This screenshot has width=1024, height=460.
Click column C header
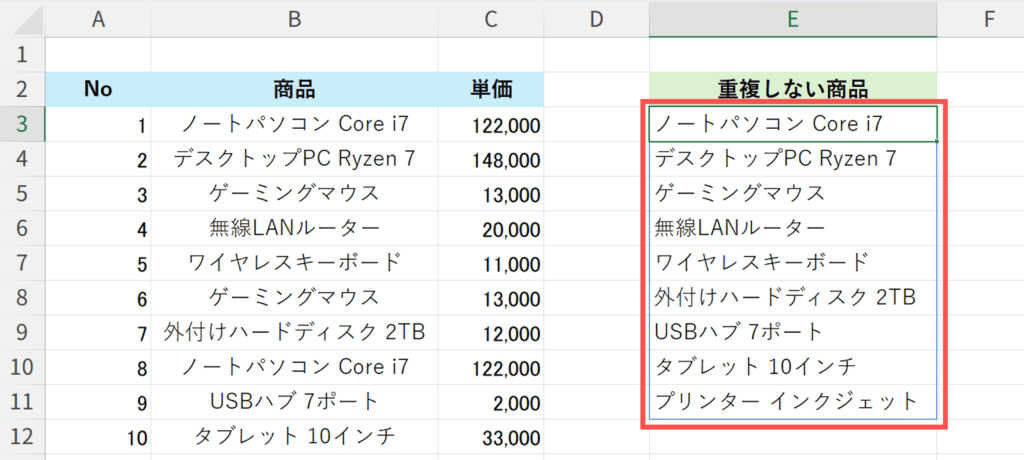click(x=491, y=18)
